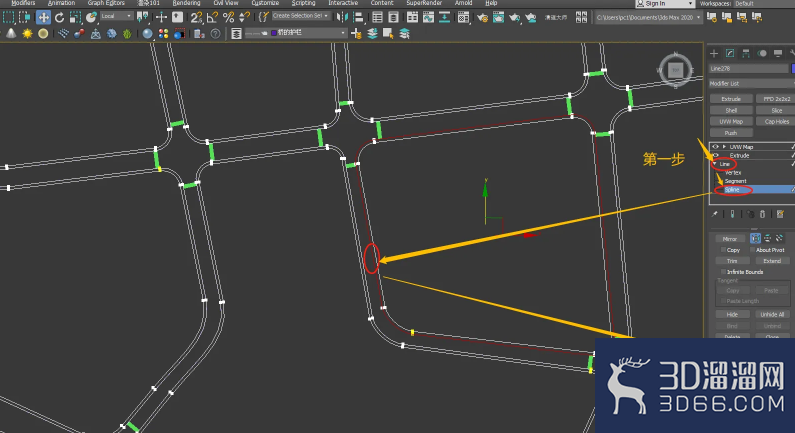The image size is (795, 433).
Task: Click the Use Pivot Point Center icon
Action: coord(142,17)
